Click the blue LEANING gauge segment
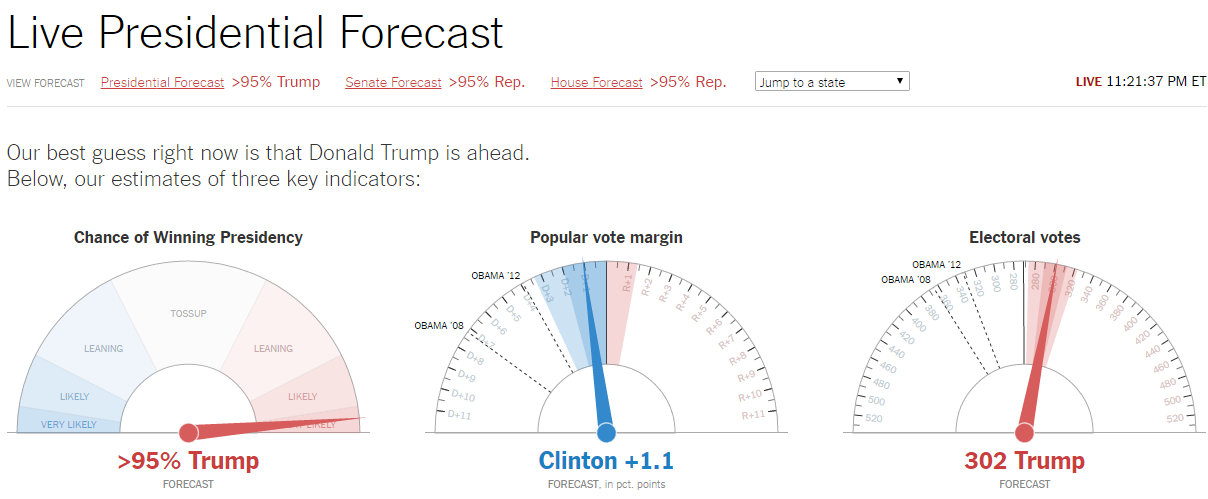This screenshot has height=499, width=1208. pos(103,349)
